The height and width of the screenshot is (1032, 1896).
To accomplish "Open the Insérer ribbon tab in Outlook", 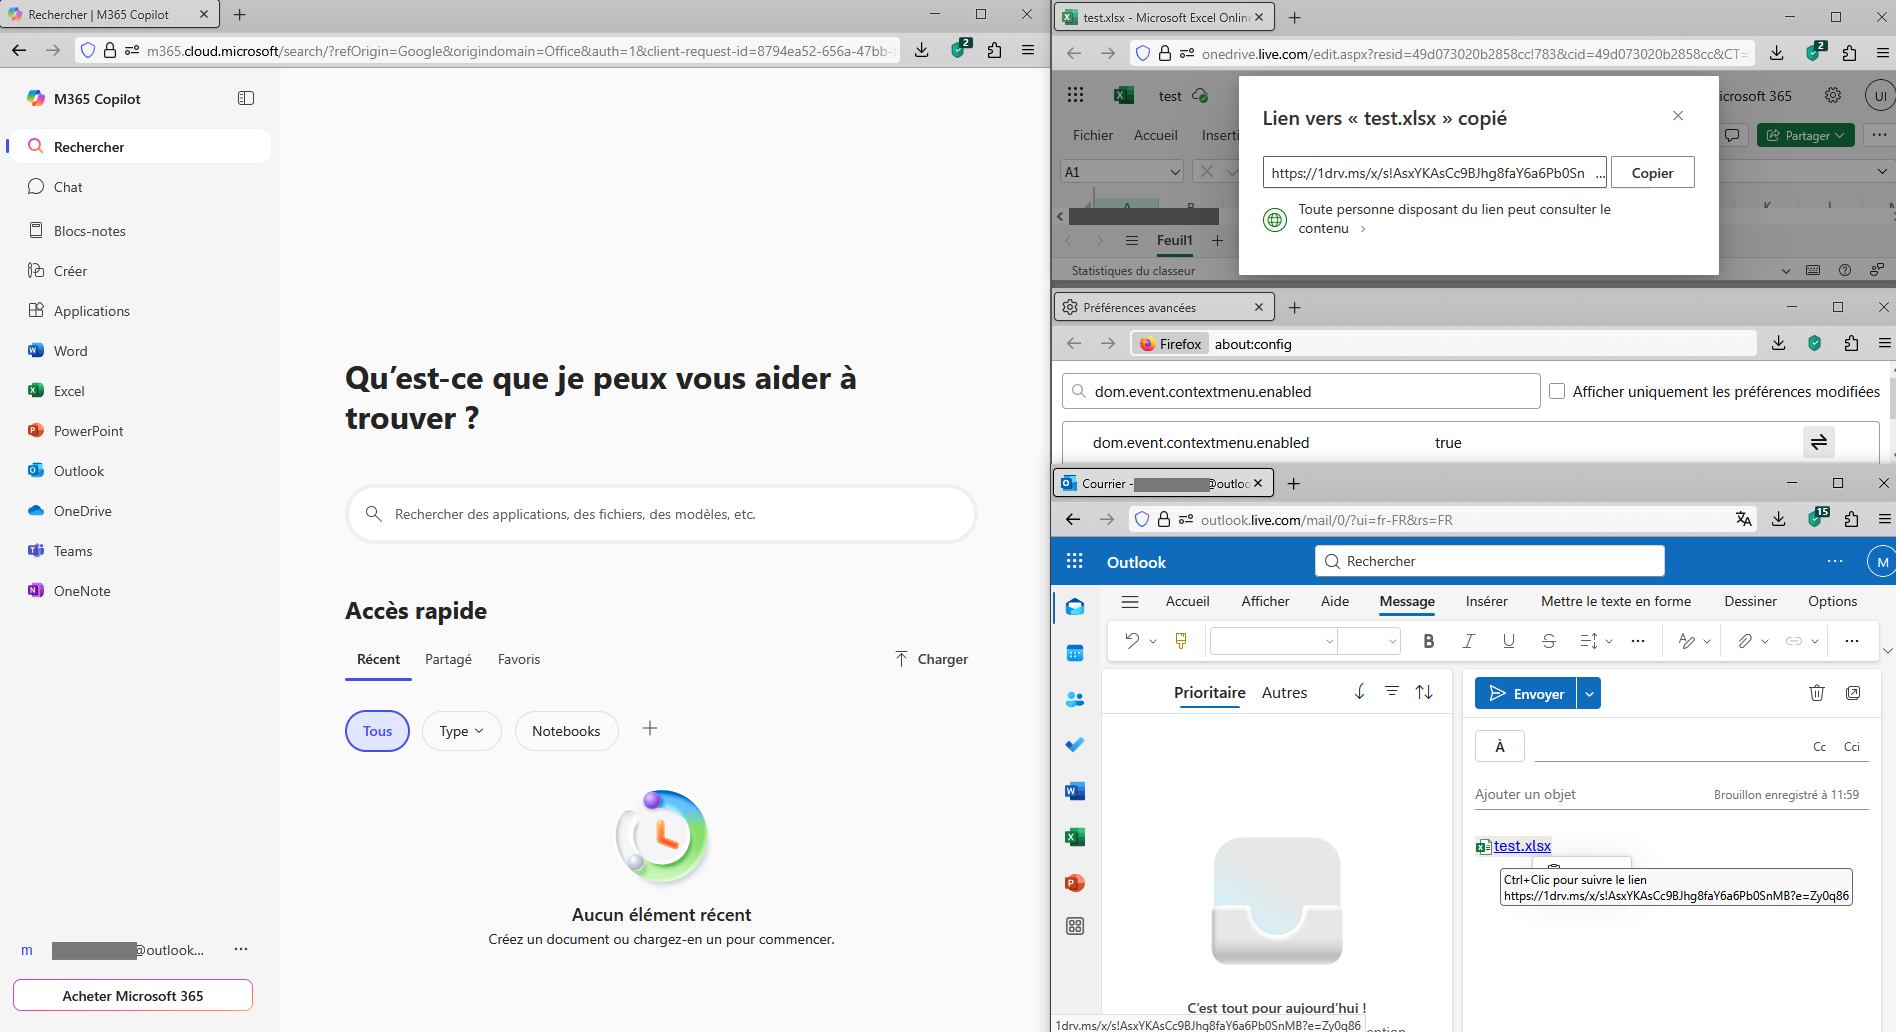I will coord(1486,601).
